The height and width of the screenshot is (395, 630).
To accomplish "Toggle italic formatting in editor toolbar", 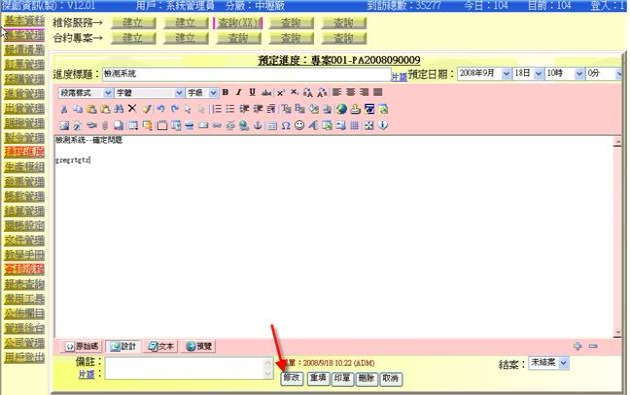I will pyautogui.click(x=239, y=92).
